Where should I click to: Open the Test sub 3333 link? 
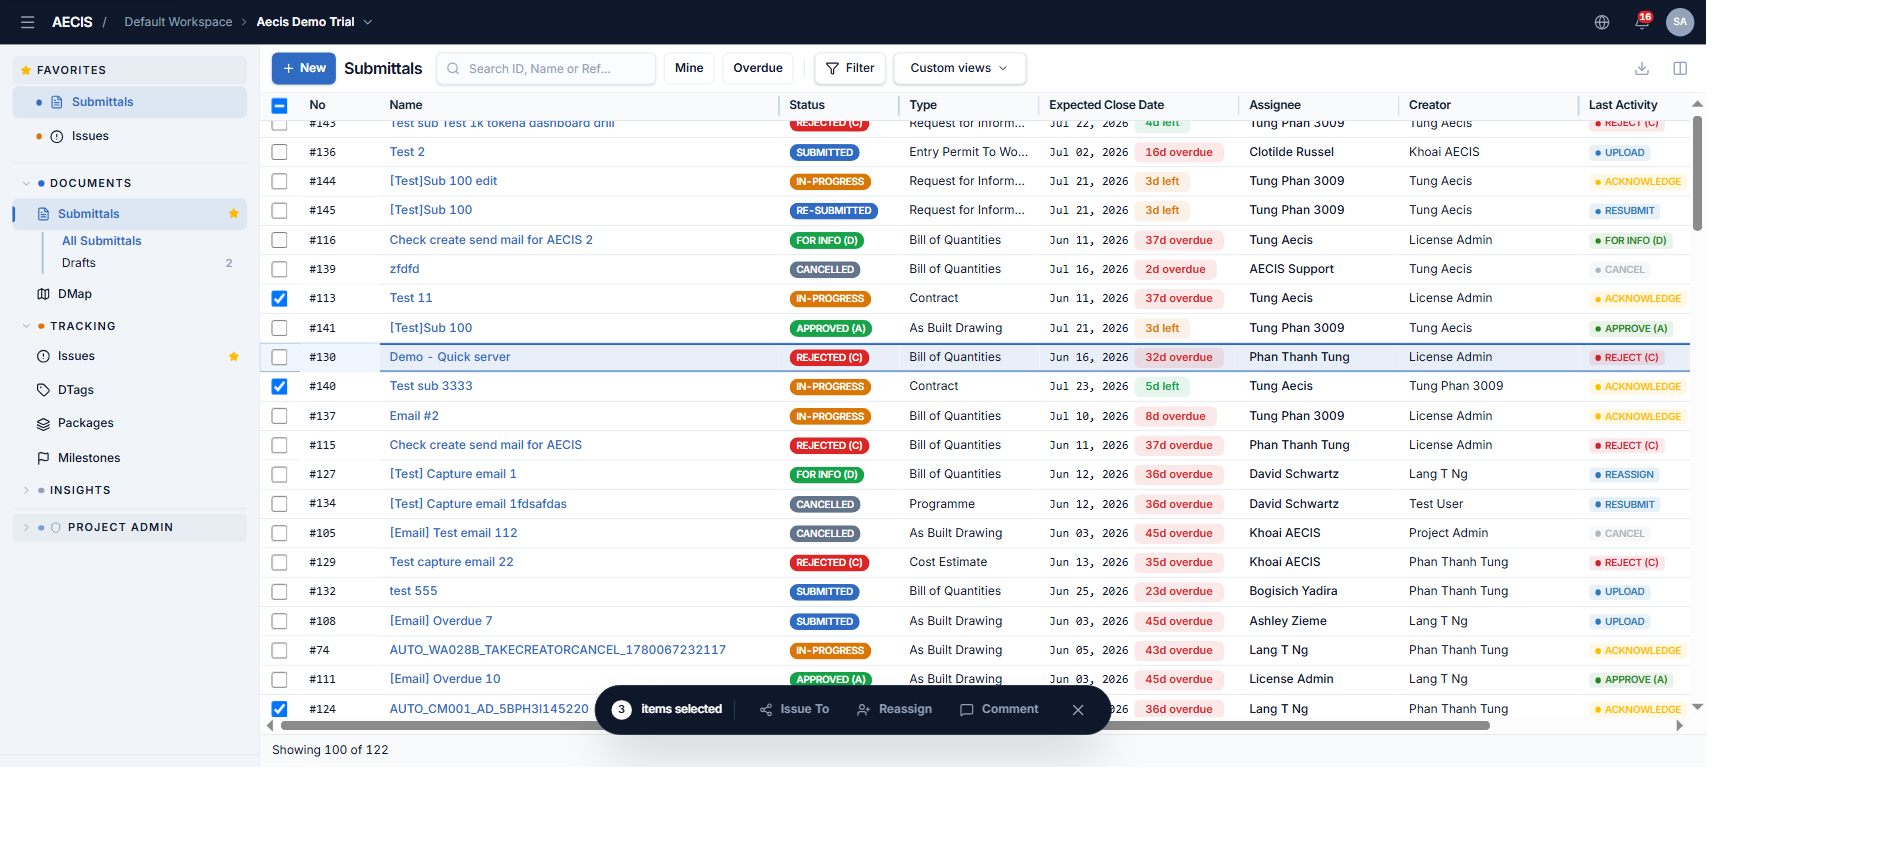(431, 386)
